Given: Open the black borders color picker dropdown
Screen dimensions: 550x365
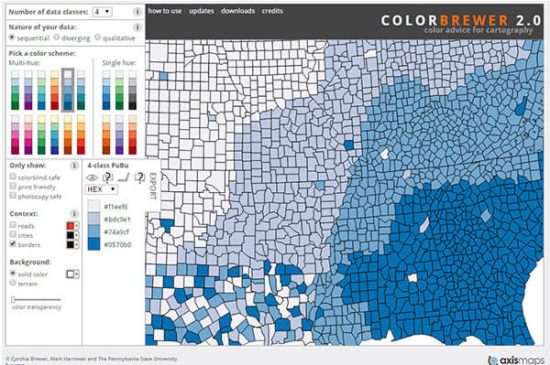Looking at the screenshot, I should [x=72, y=244].
